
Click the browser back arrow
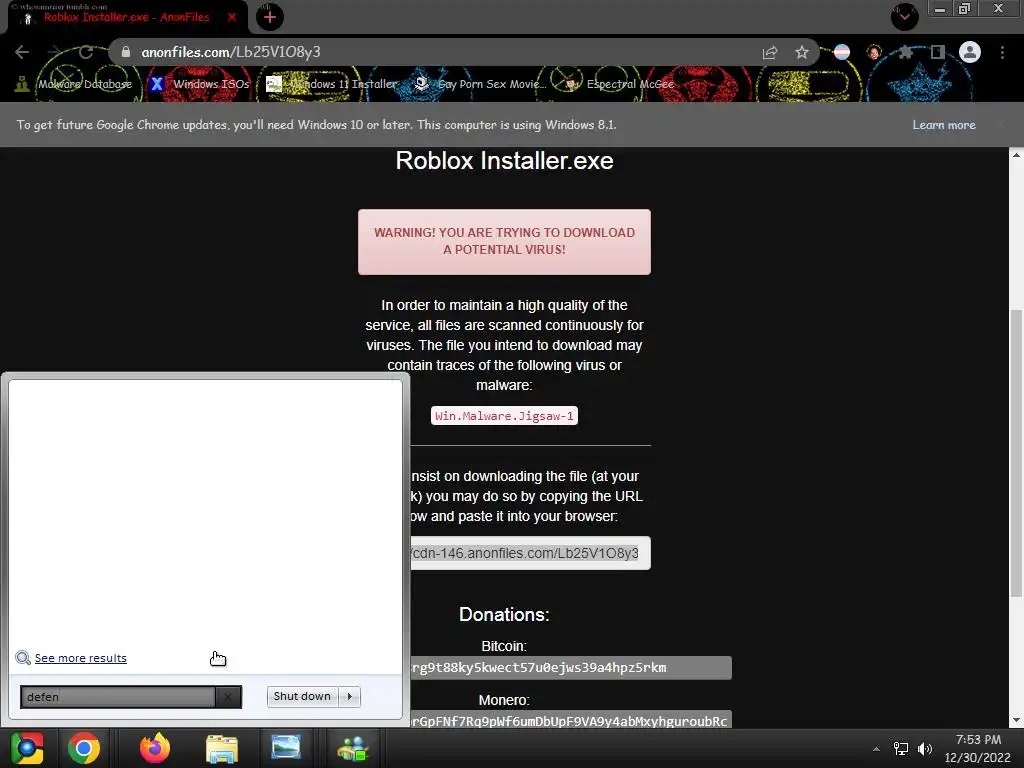point(22,52)
